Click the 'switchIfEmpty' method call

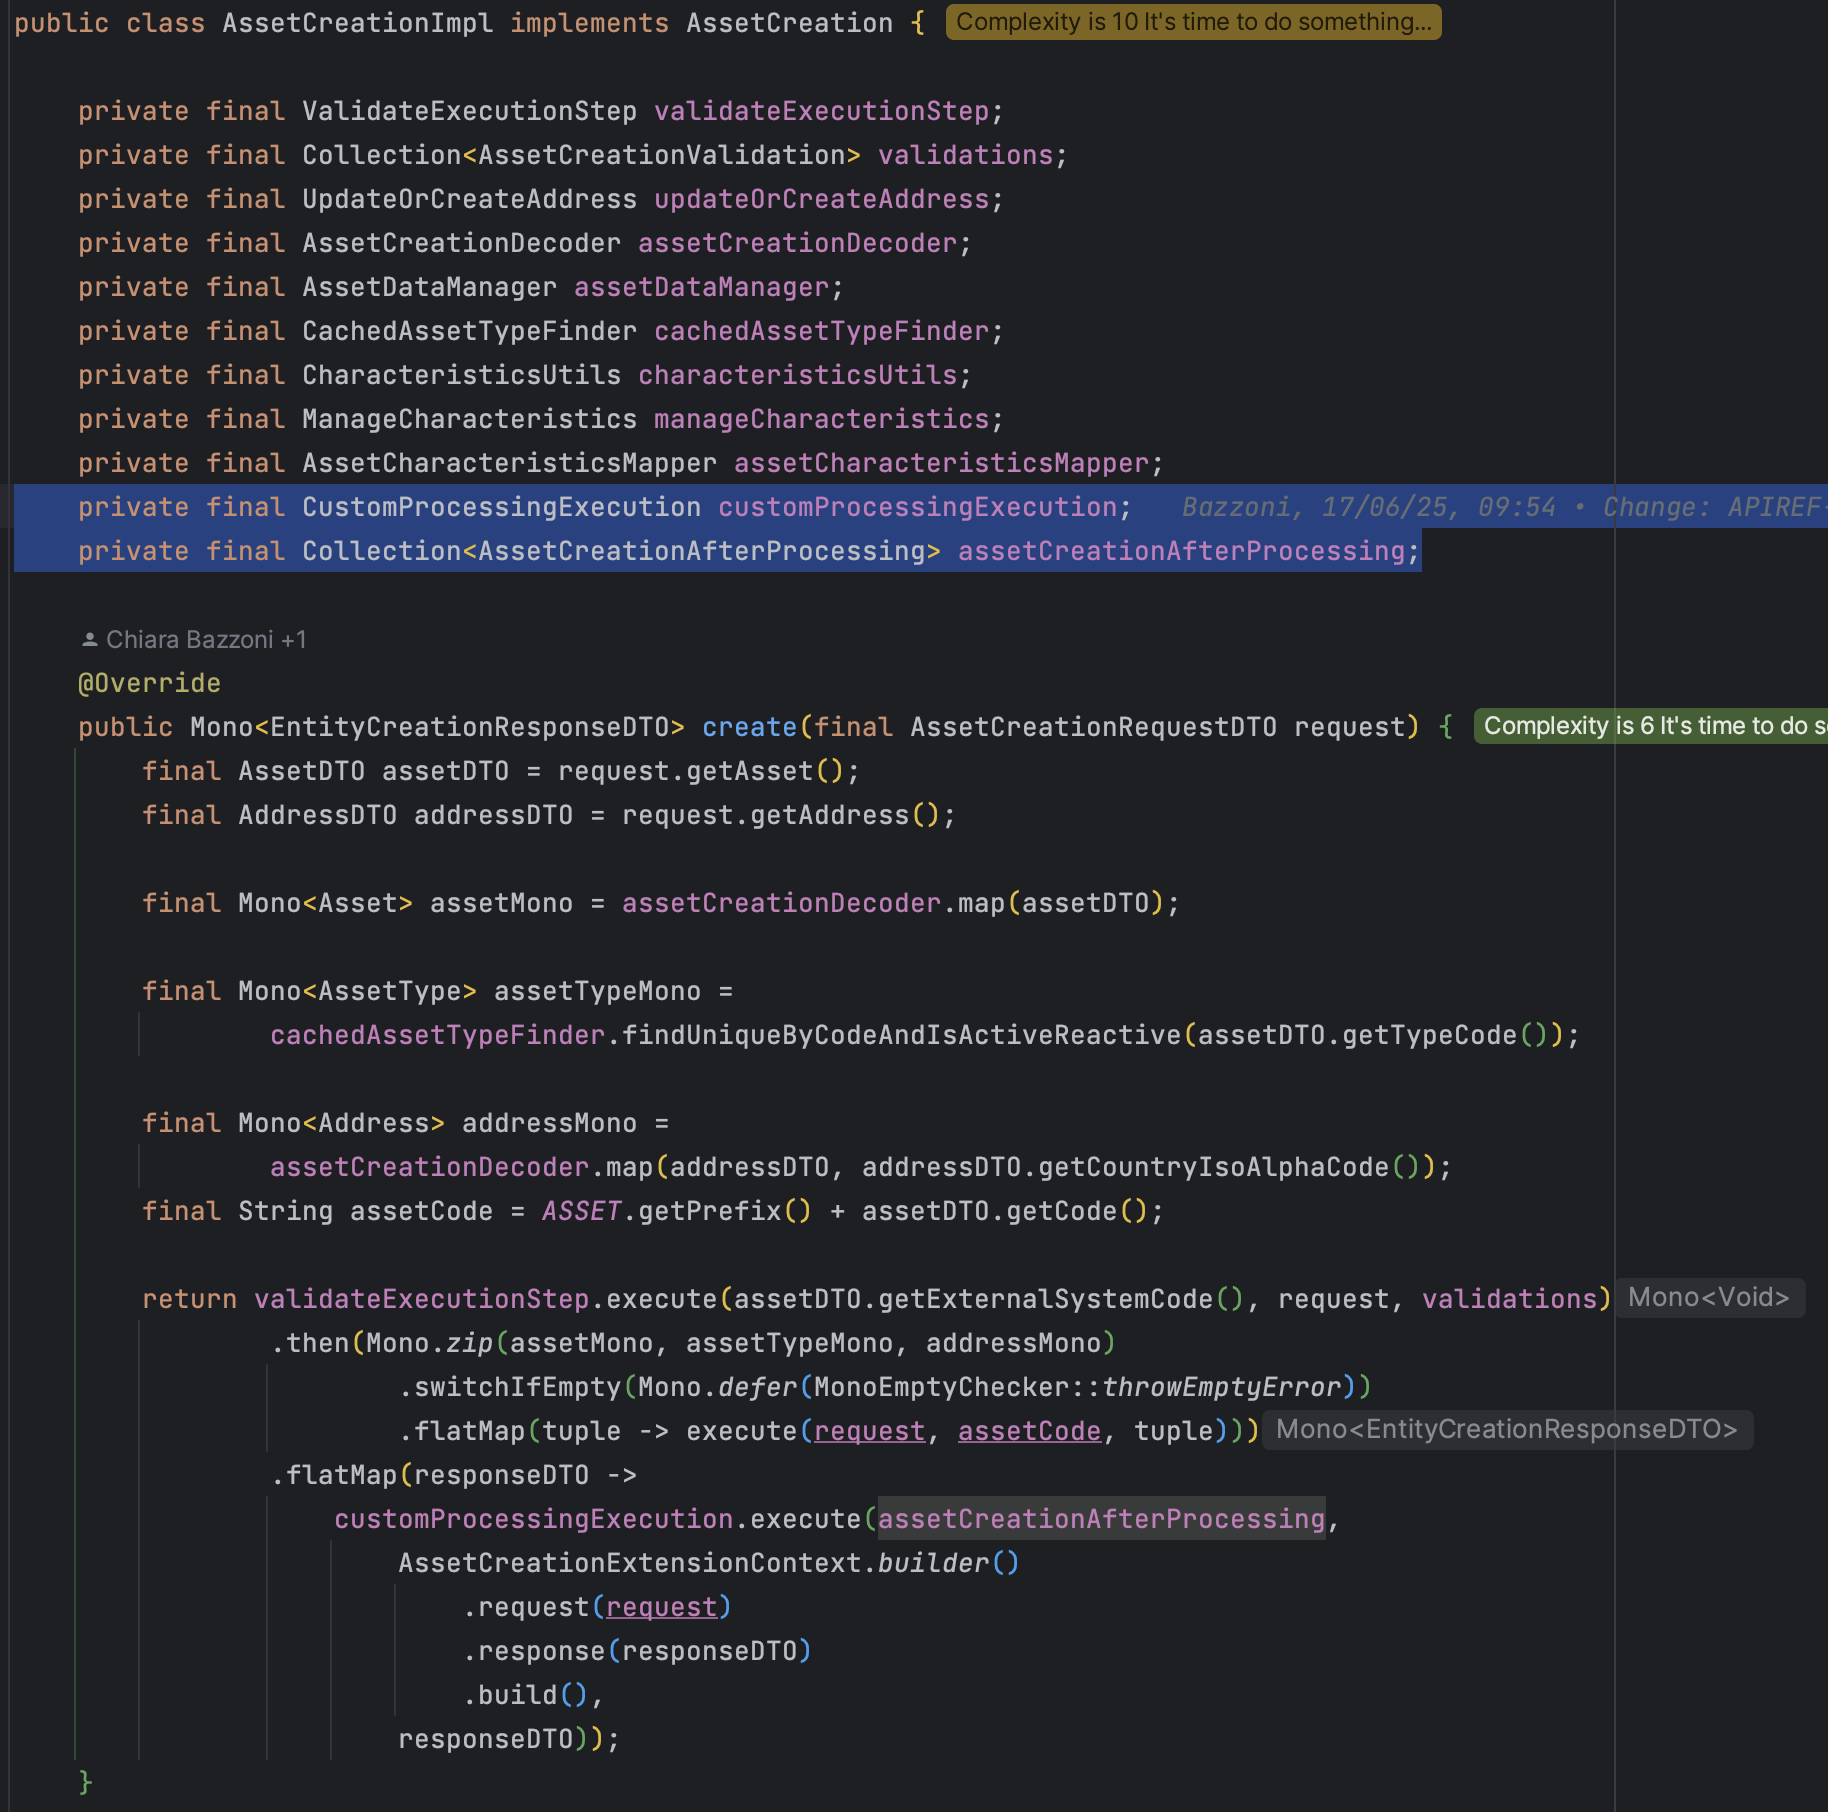[x=517, y=1387]
